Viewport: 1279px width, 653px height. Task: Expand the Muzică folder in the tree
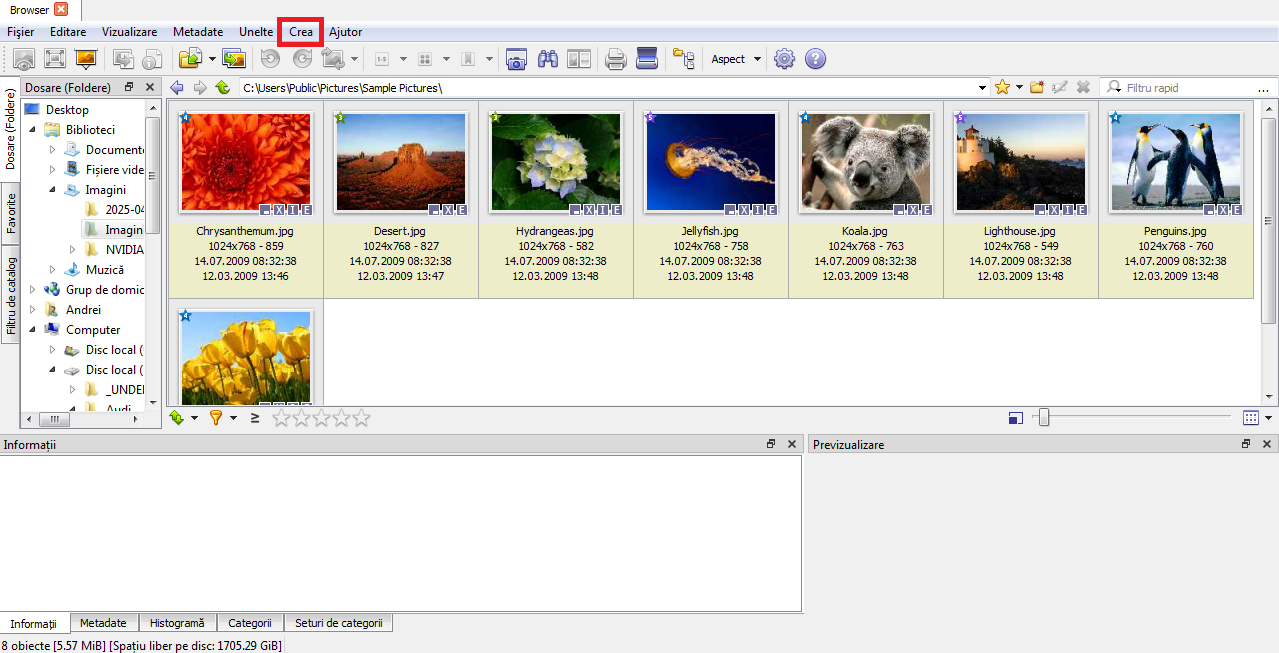[53, 270]
